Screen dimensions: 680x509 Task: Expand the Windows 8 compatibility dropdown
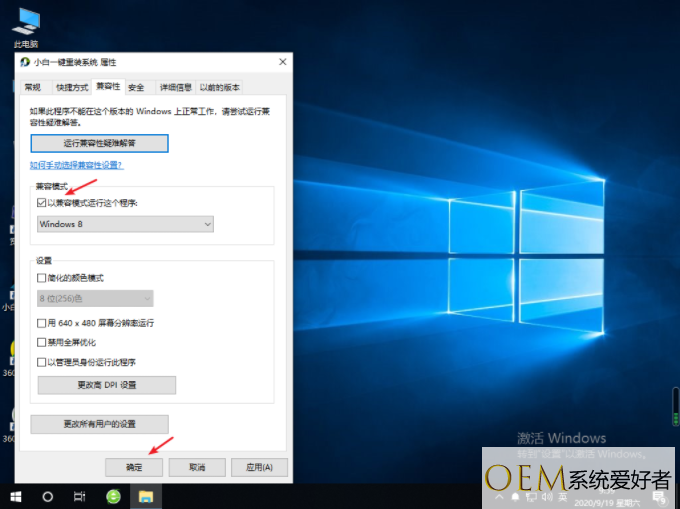[x=125, y=225]
